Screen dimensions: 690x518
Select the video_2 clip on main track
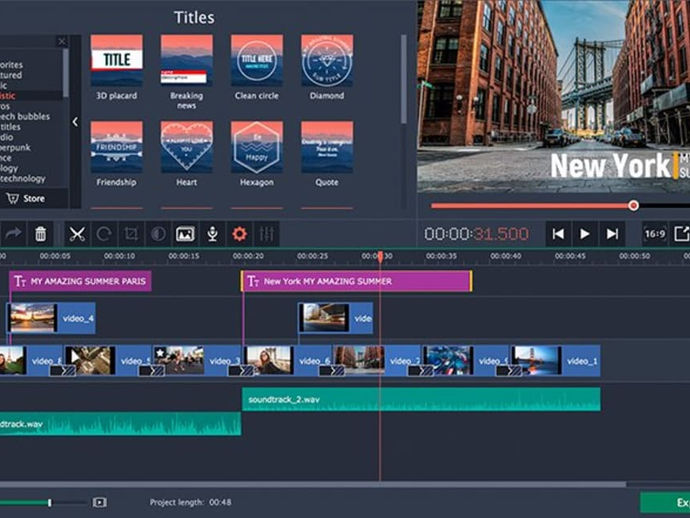pyautogui.click(x=377, y=360)
